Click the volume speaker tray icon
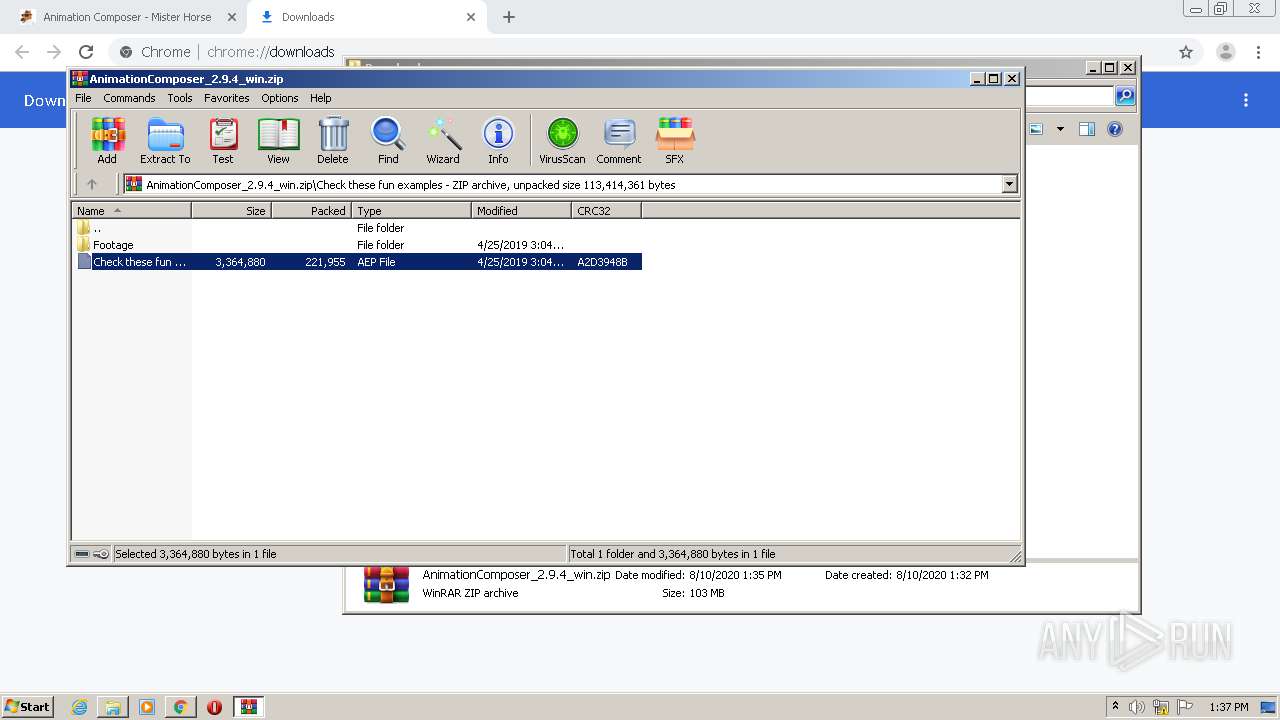 click(x=1137, y=707)
